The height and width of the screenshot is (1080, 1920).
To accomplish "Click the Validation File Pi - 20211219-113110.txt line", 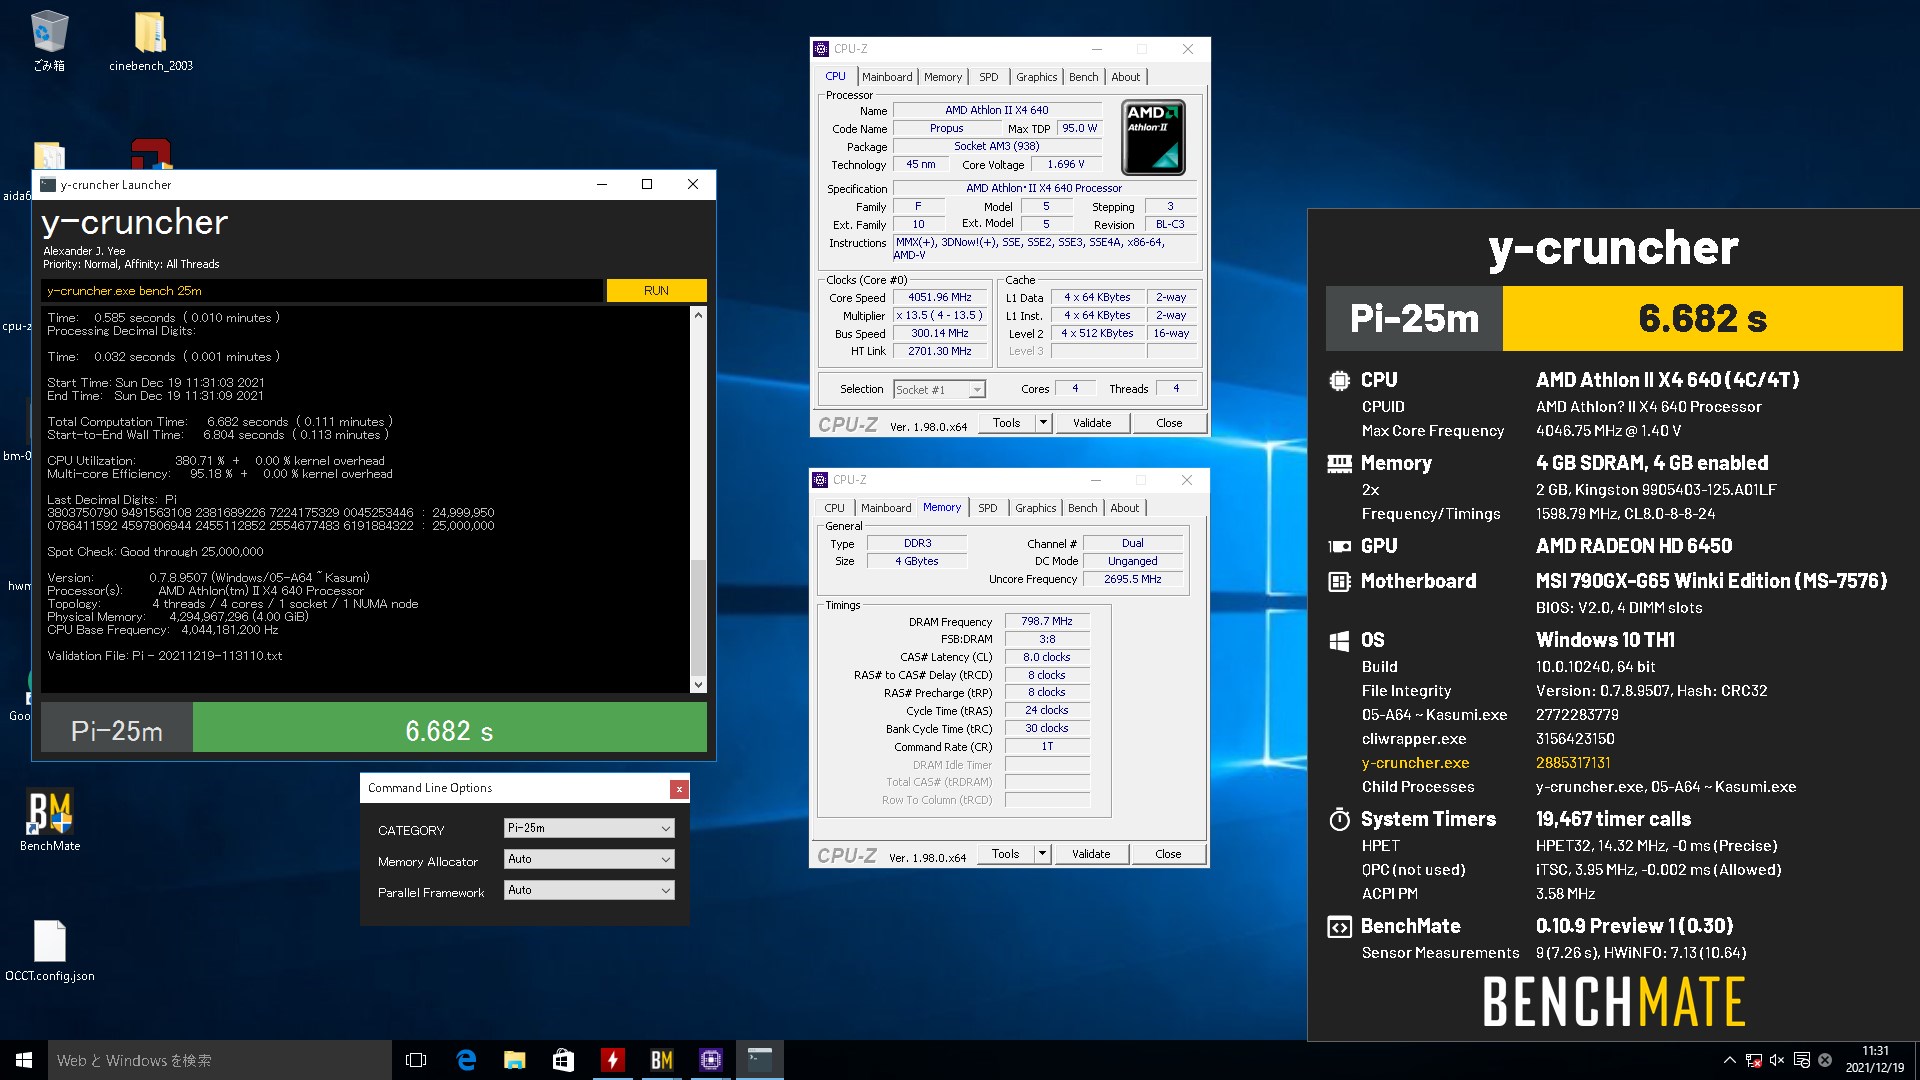I will (x=165, y=656).
